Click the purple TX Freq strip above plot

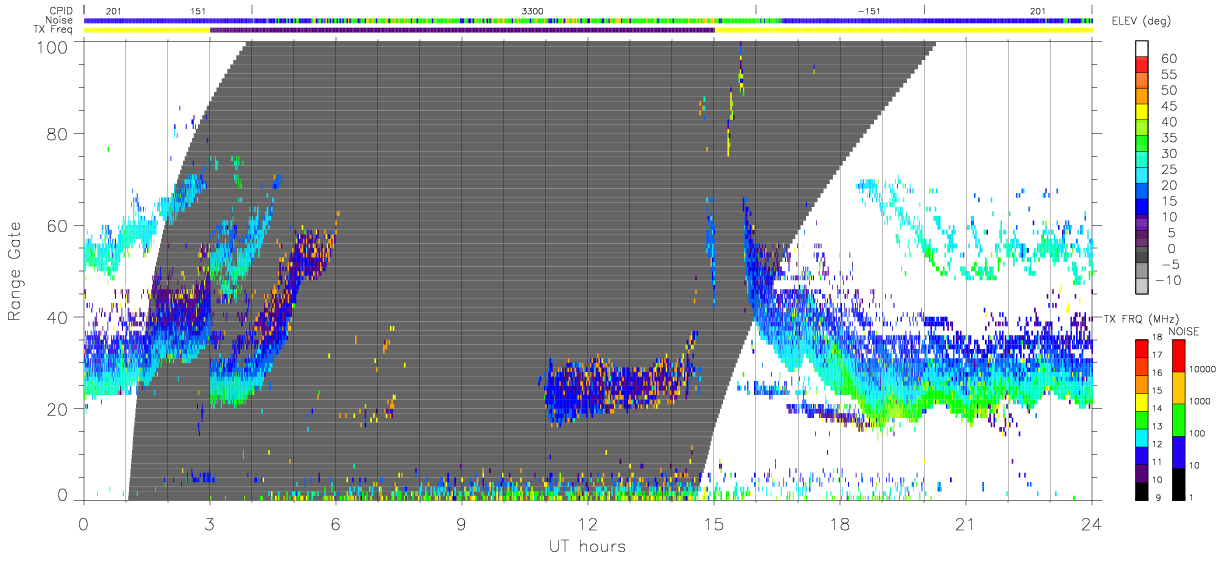pyautogui.click(x=462, y=29)
